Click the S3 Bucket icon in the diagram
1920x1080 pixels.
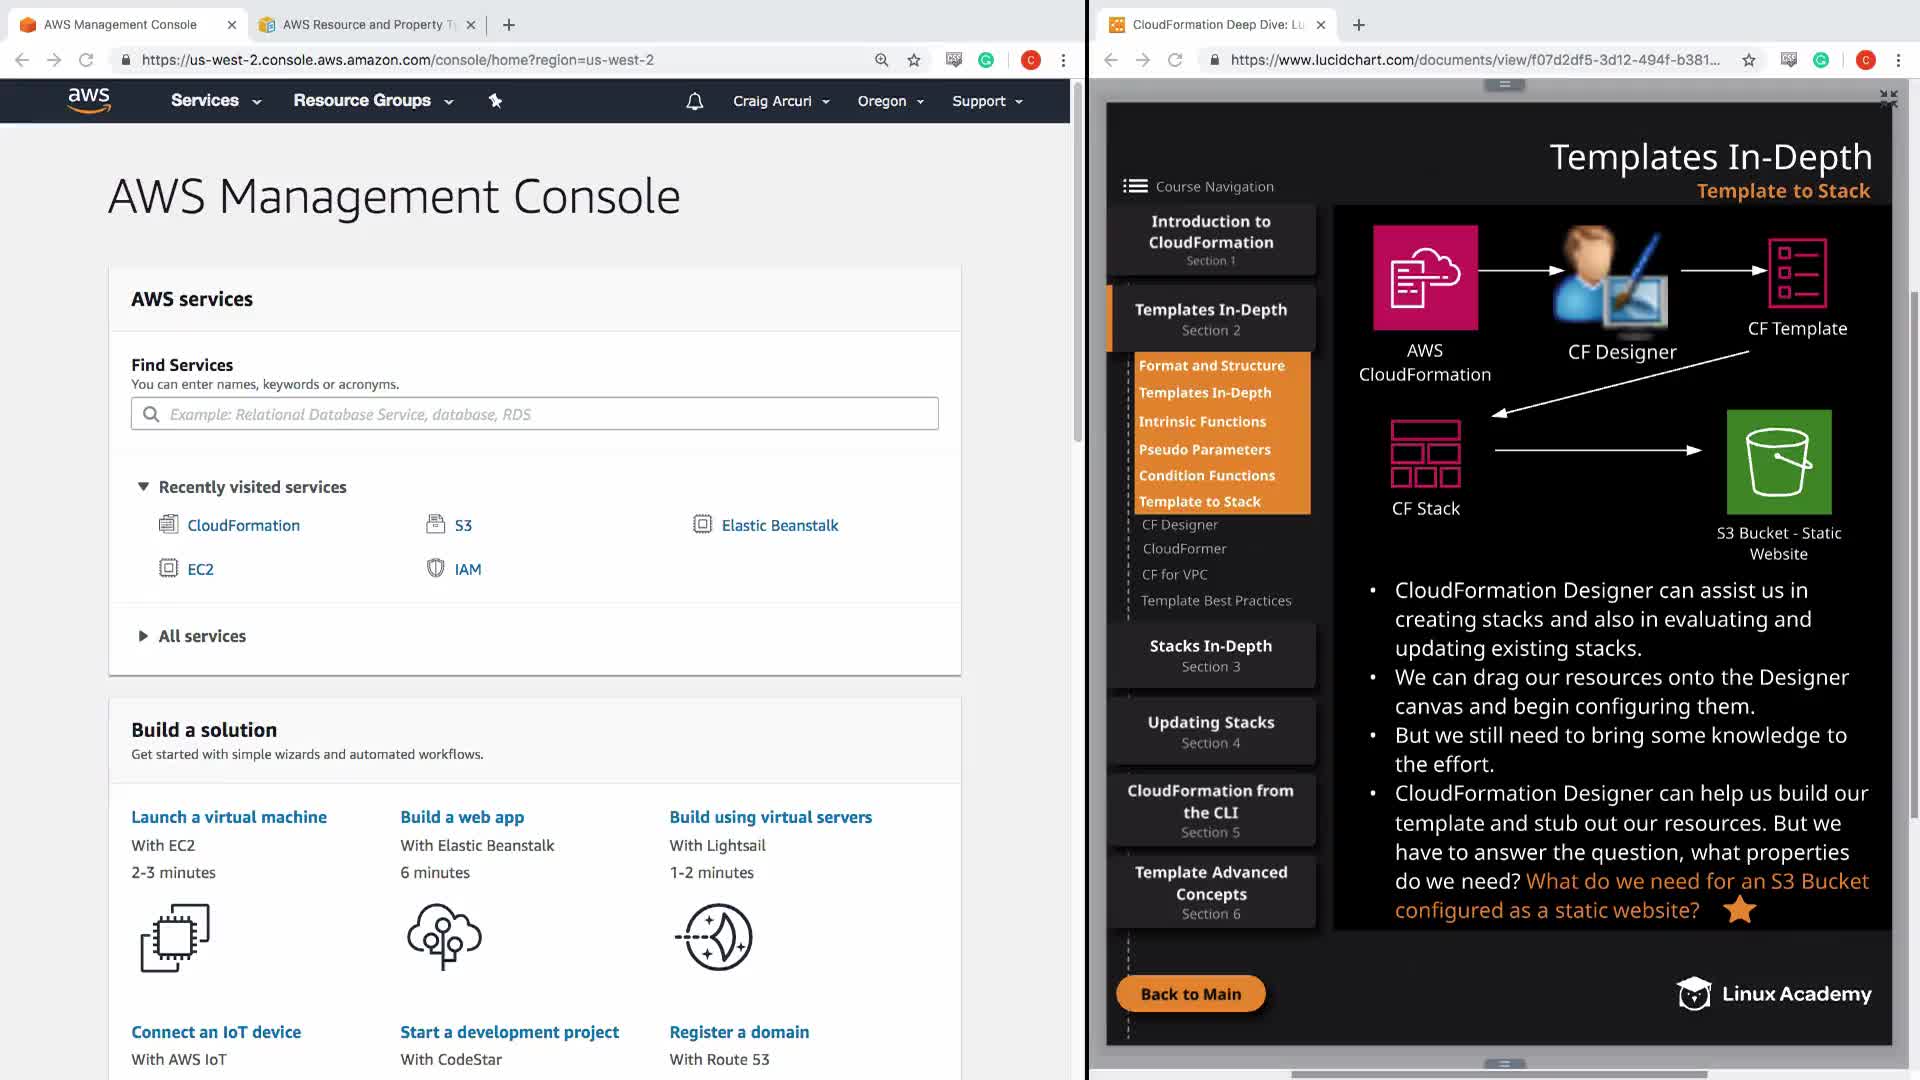click(x=1778, y=462)
